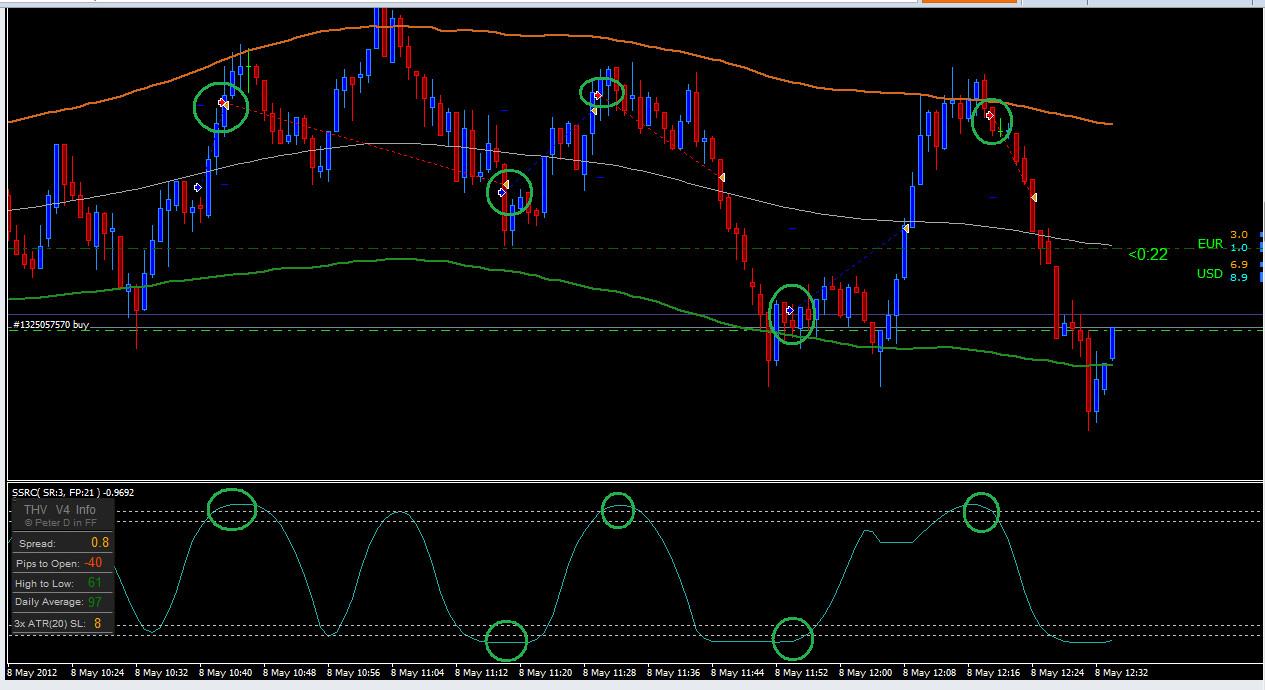Click the orange 6.9 USD strength value
This screenshot has height=690, width=1265.
(x=1238, y=264)
